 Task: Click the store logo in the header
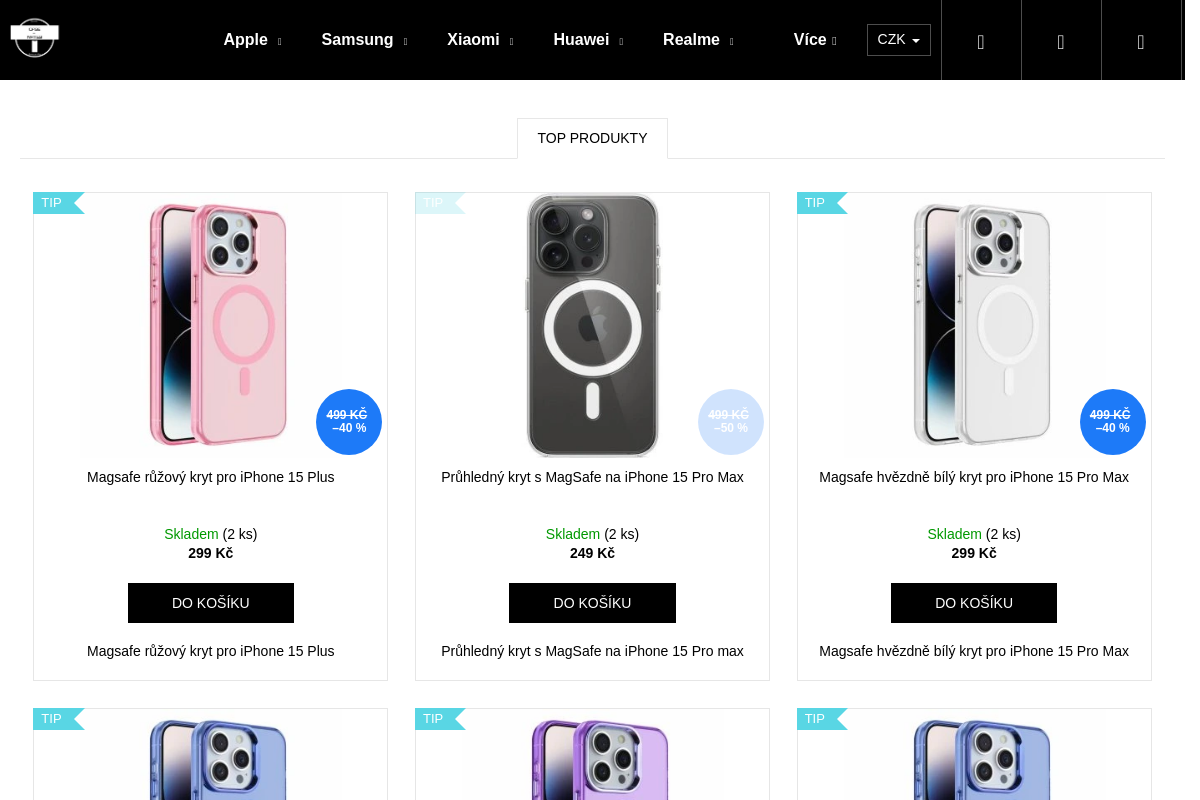point(35,38)
